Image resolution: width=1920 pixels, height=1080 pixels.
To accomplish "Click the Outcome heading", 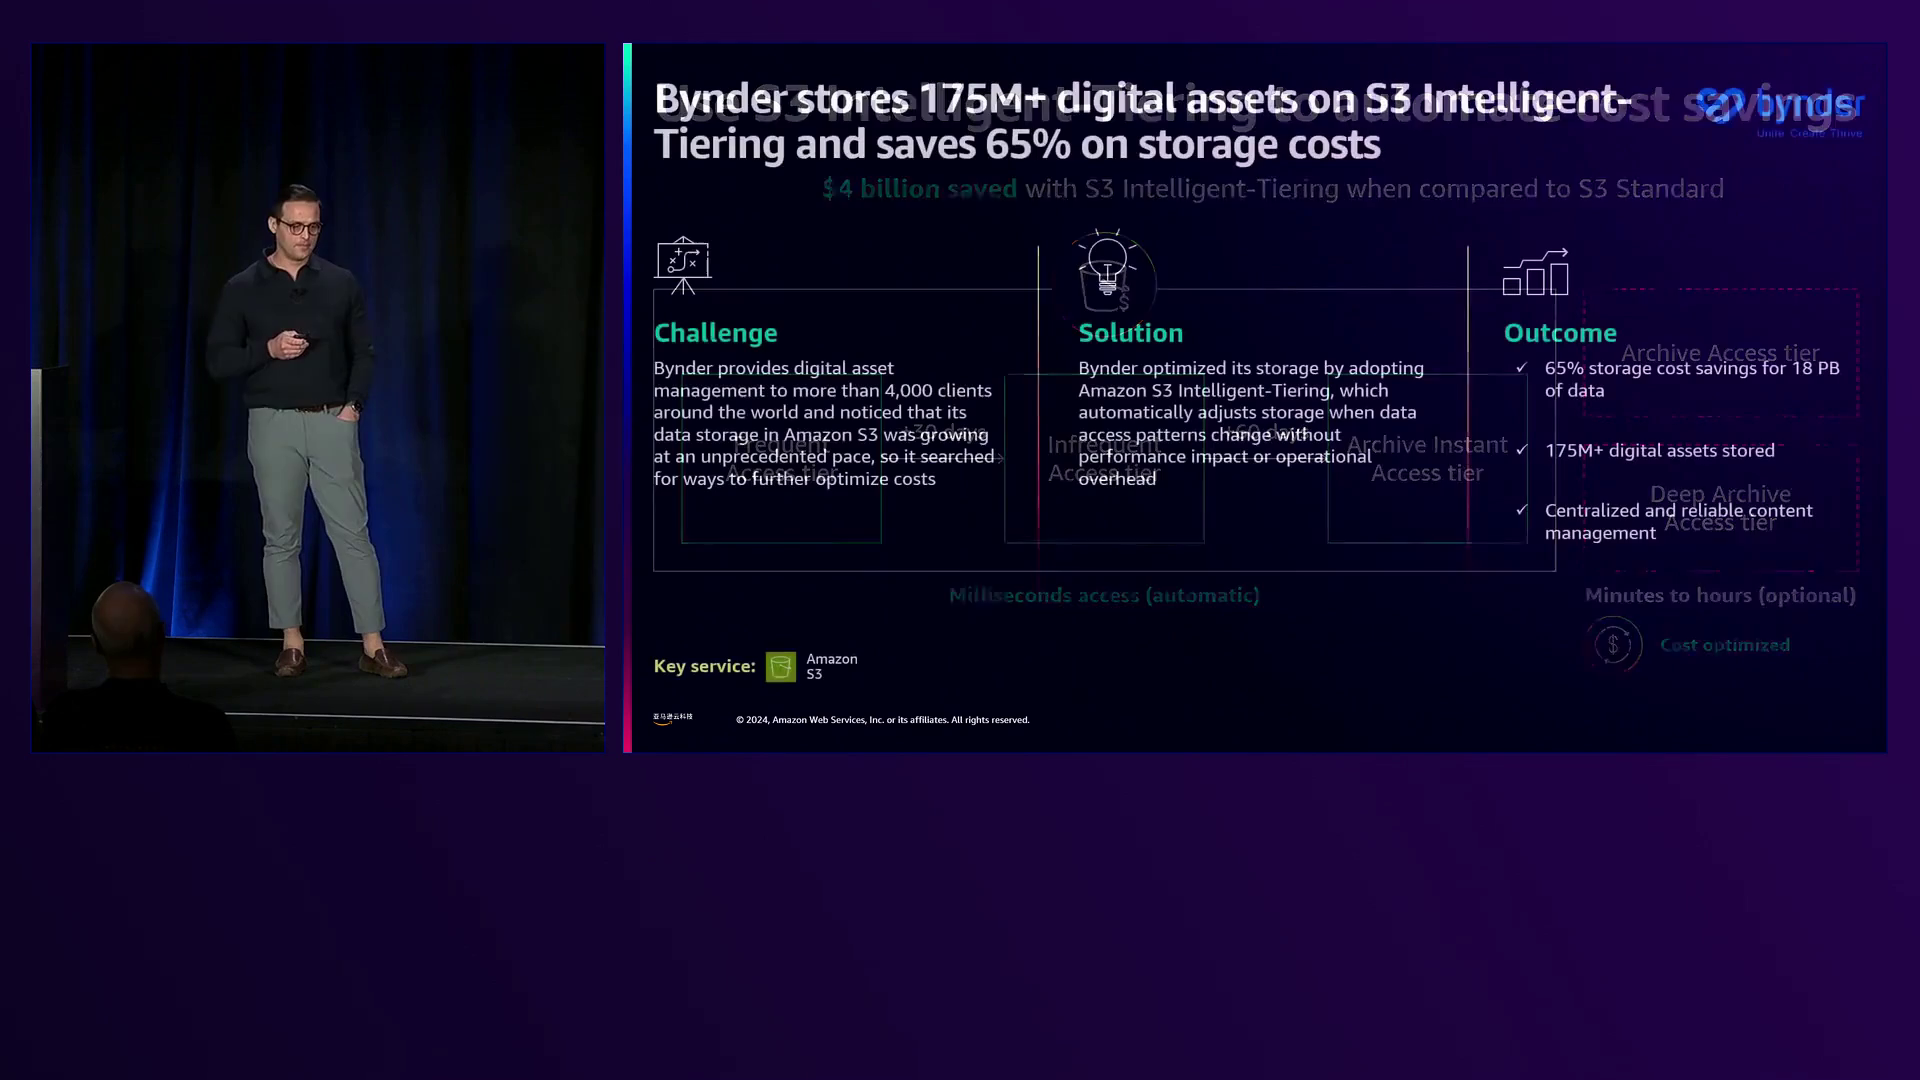I will pos(1559,333).
